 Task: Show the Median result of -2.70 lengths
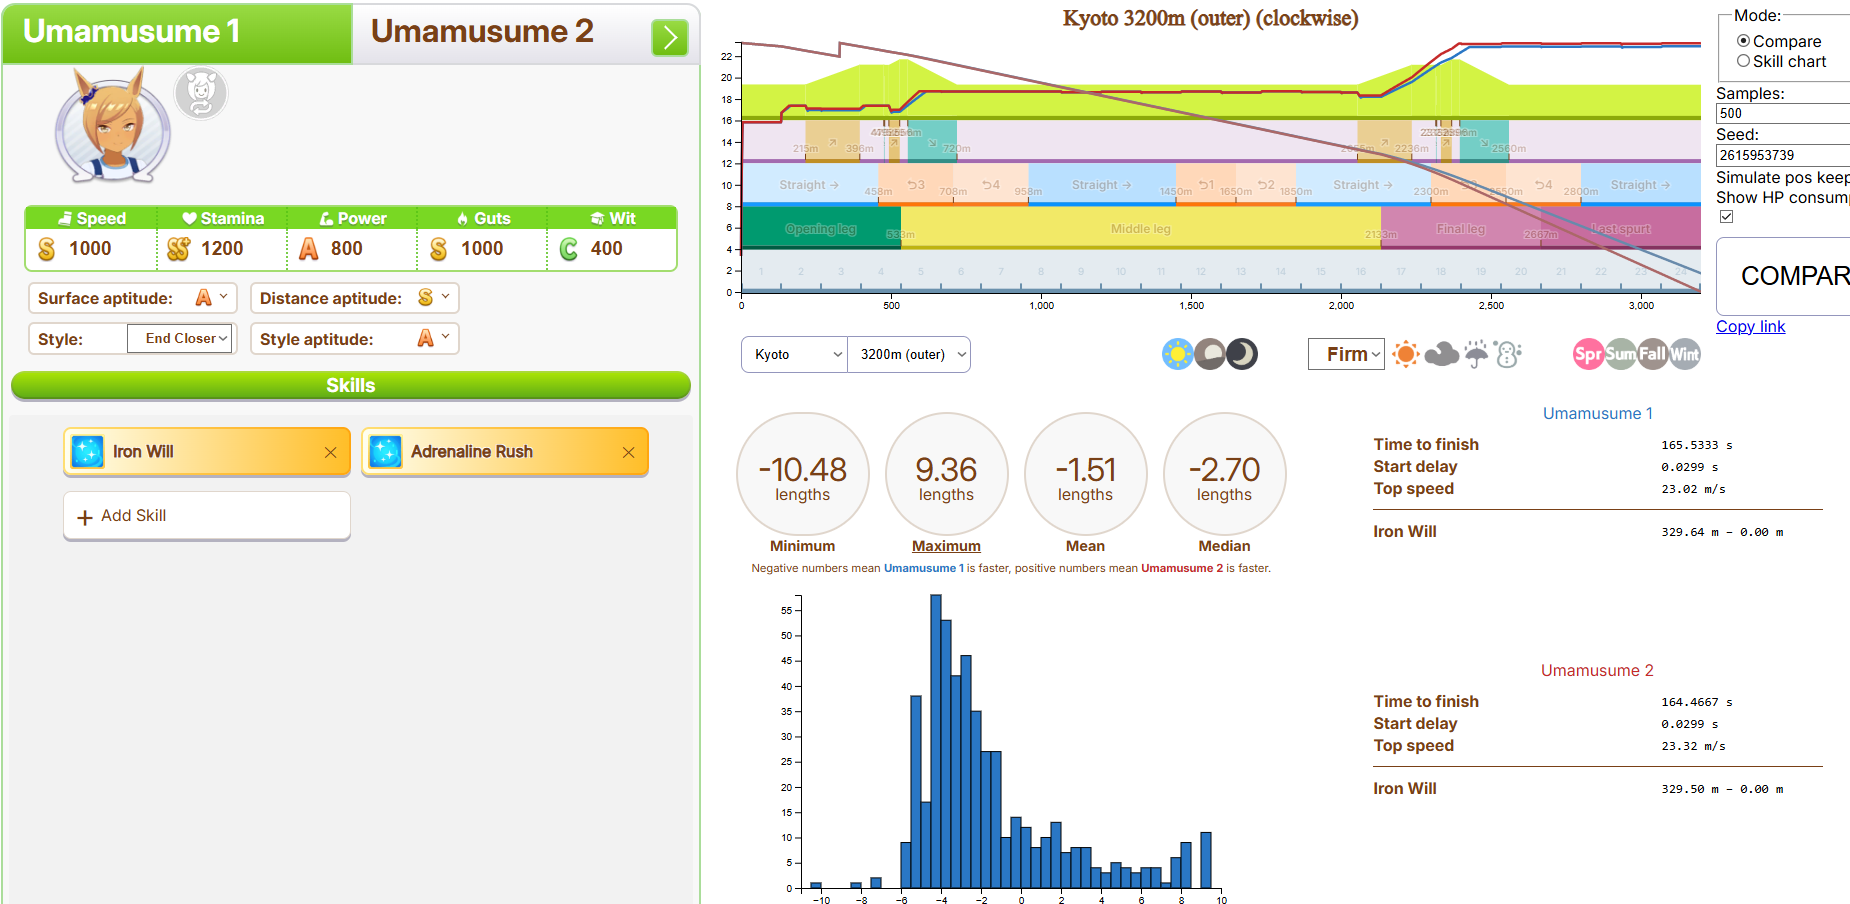pos(1224,475)
